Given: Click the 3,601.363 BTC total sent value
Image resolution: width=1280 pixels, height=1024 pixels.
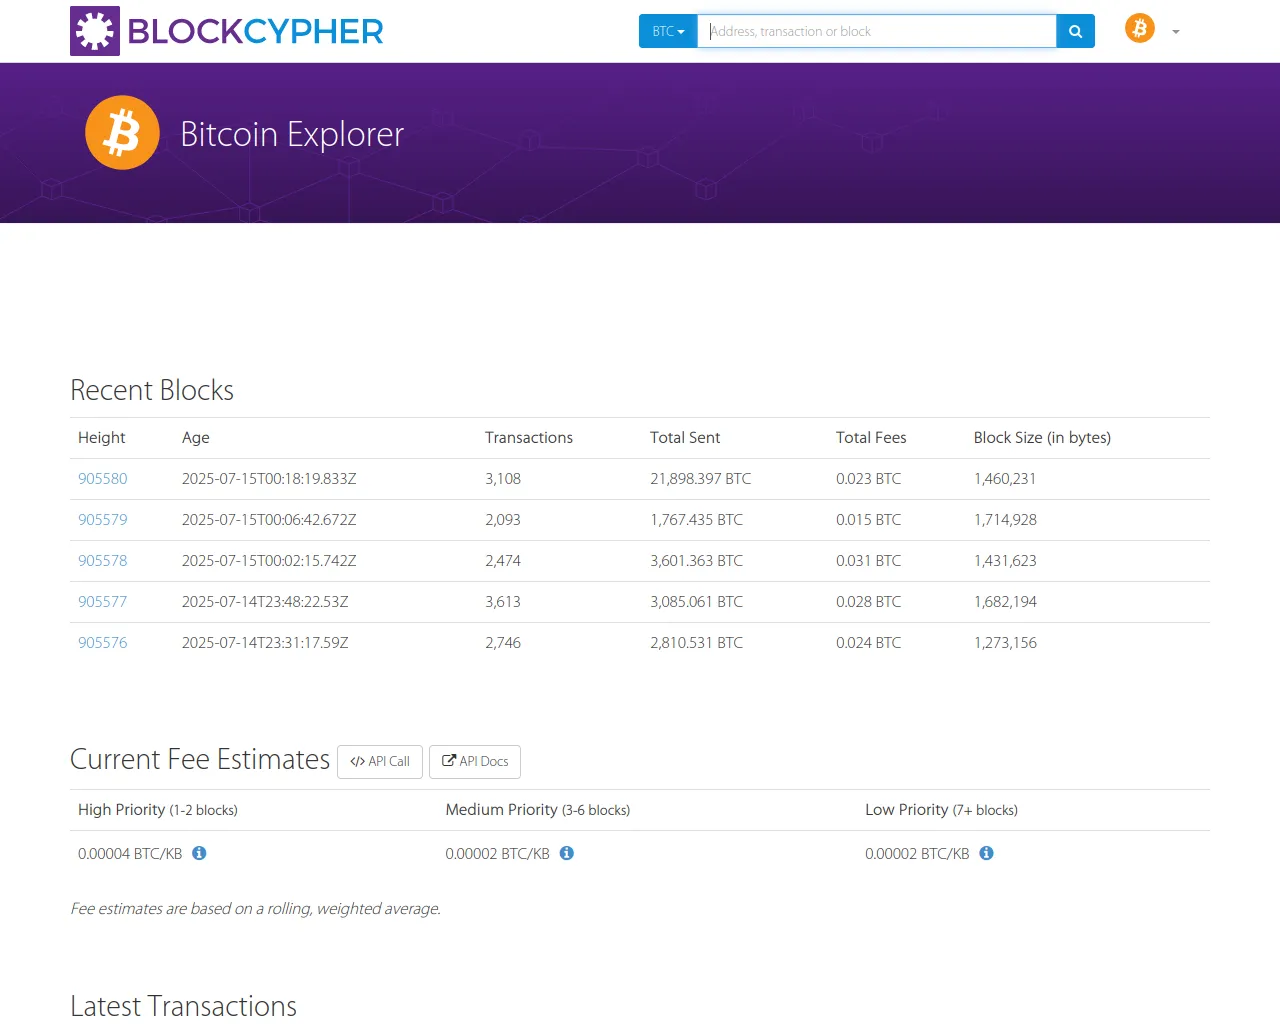Looking at the screenshot, I should tap(697, 561).
